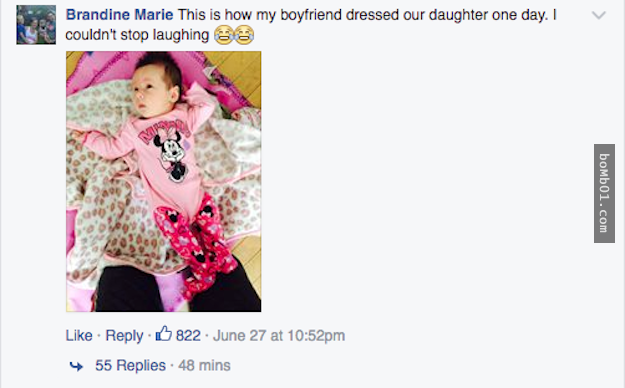
Task: Like the comment using the Like link
Action: tap(79, 335)
